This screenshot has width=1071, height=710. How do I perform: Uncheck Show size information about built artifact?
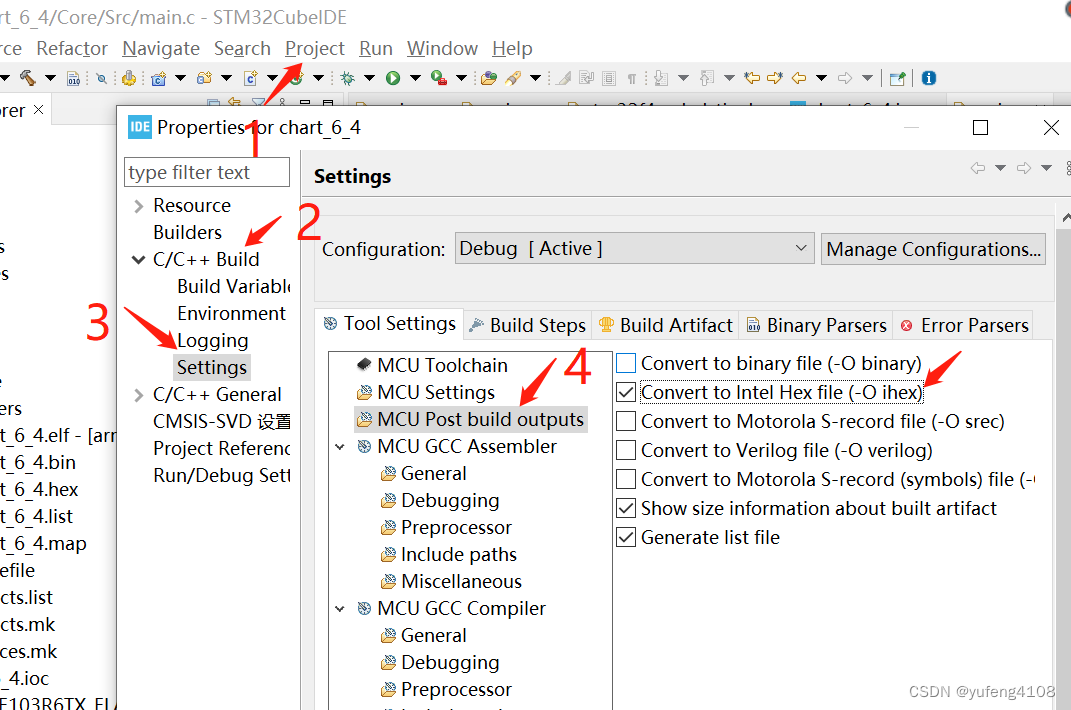coord(625,508)
